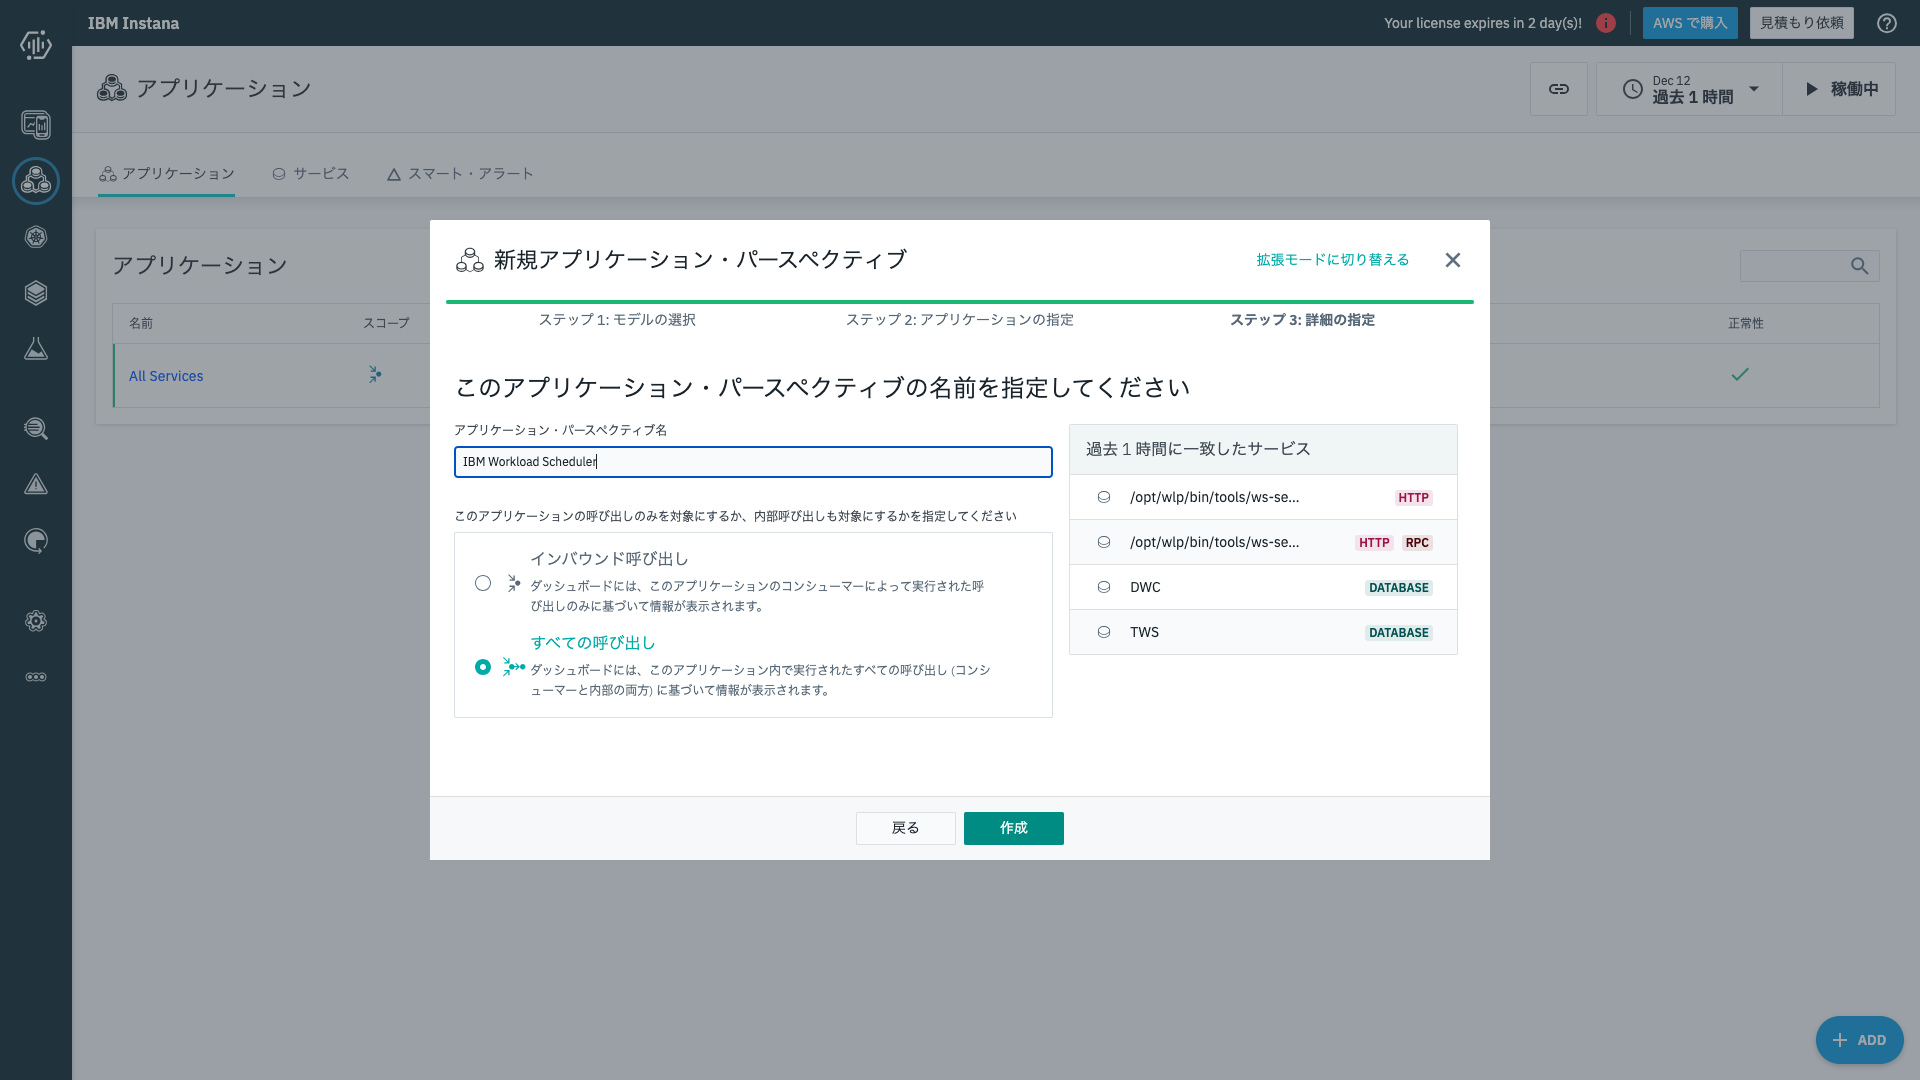Select the Applications sidebar icon
1920x1080 pixels.
click(x=36, y=181)
